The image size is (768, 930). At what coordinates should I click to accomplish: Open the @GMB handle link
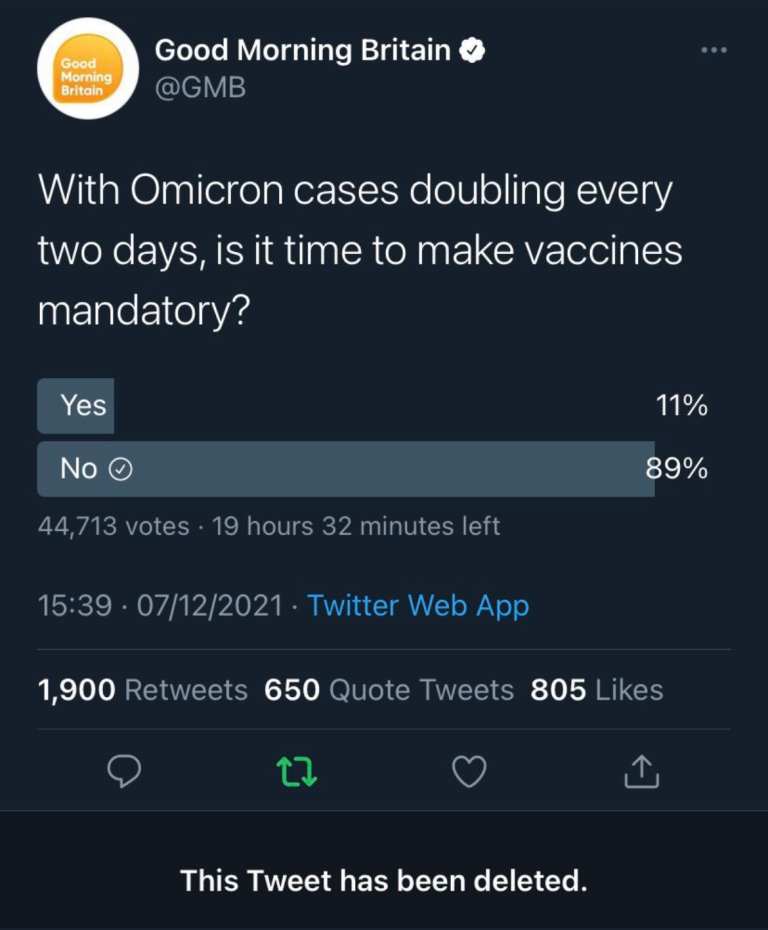pyautogui.click(x=200, y=88)
